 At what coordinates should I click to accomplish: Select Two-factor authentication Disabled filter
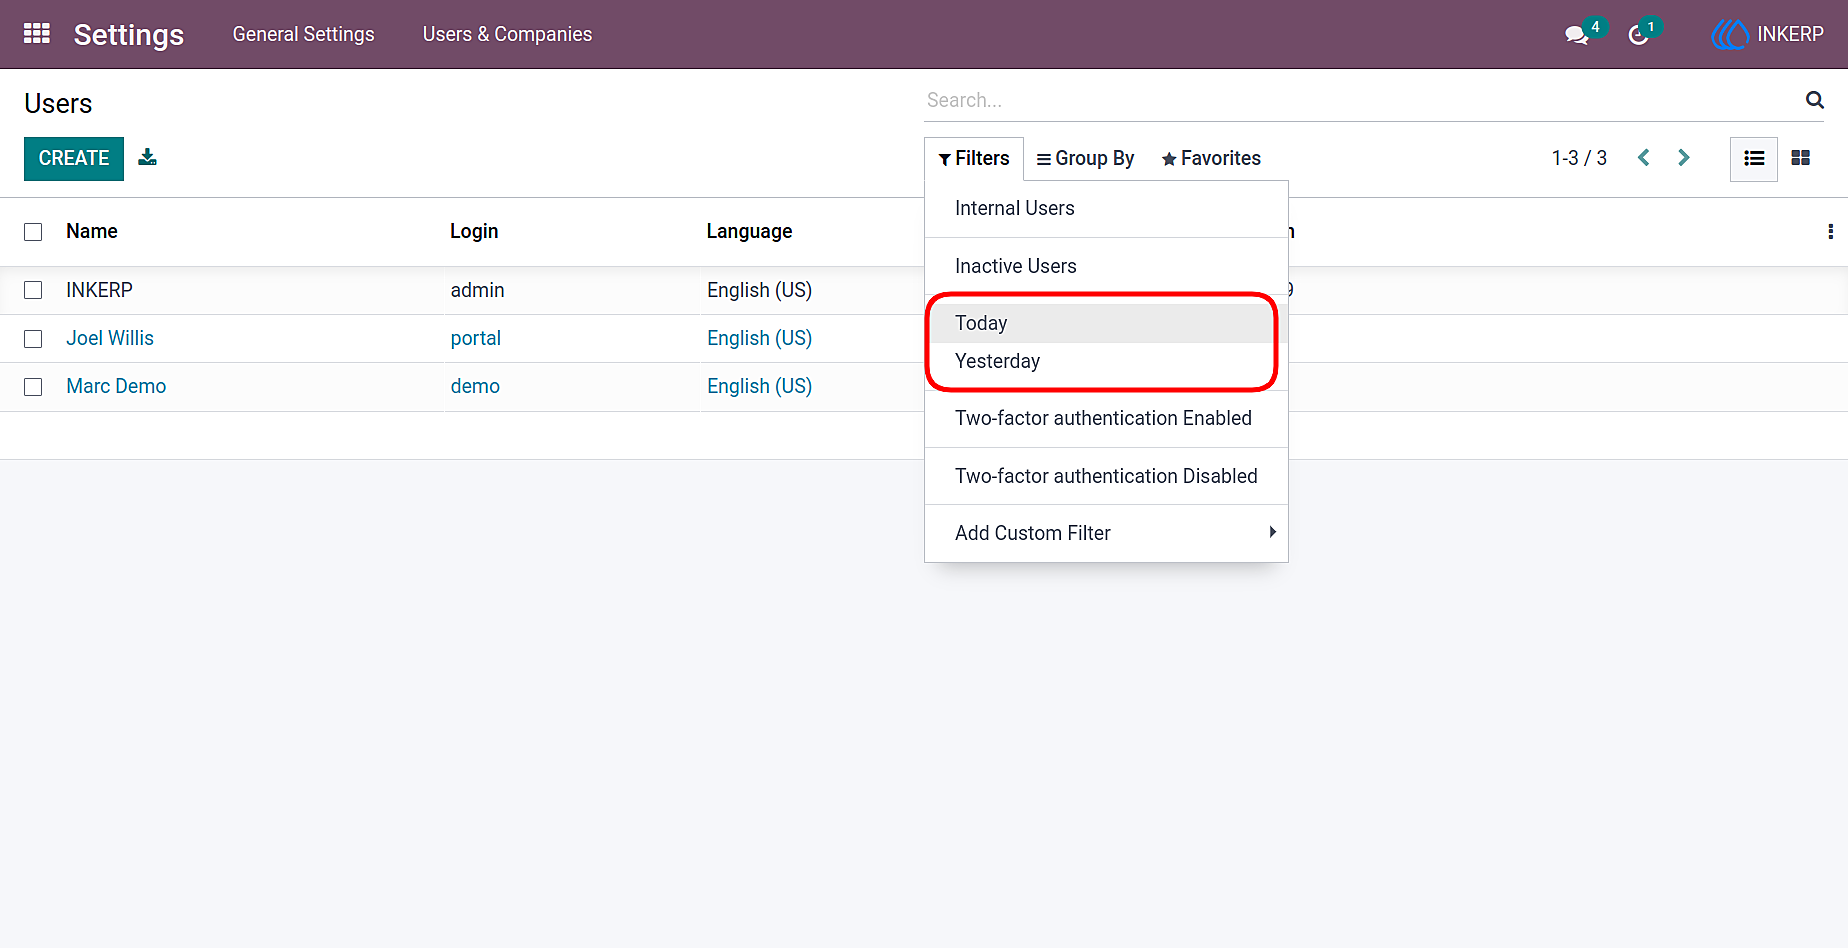click(1106, 476)
